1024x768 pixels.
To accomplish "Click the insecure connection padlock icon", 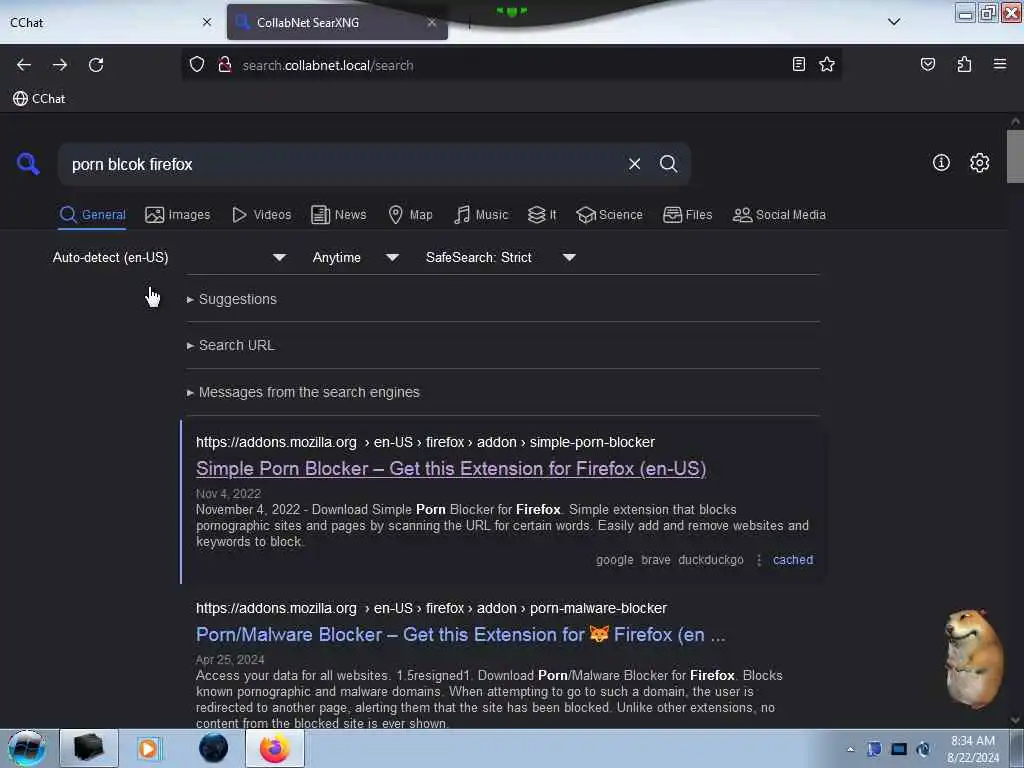I will click(x=225, y=65).
